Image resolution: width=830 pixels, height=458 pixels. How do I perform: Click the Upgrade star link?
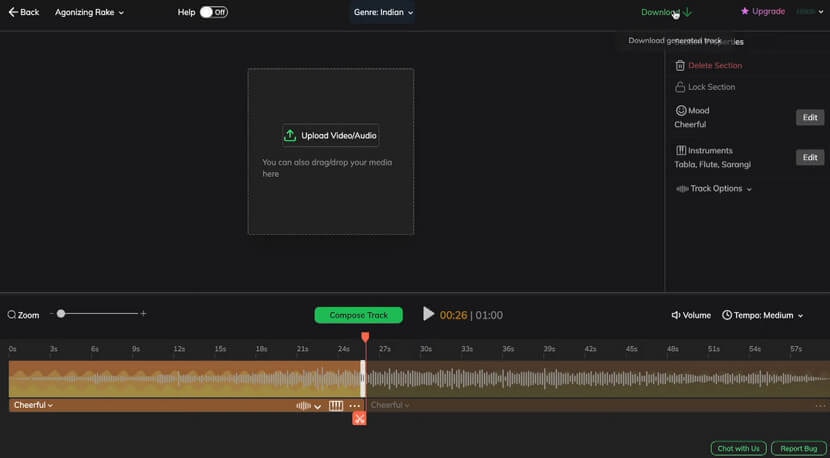pos(763,11)
